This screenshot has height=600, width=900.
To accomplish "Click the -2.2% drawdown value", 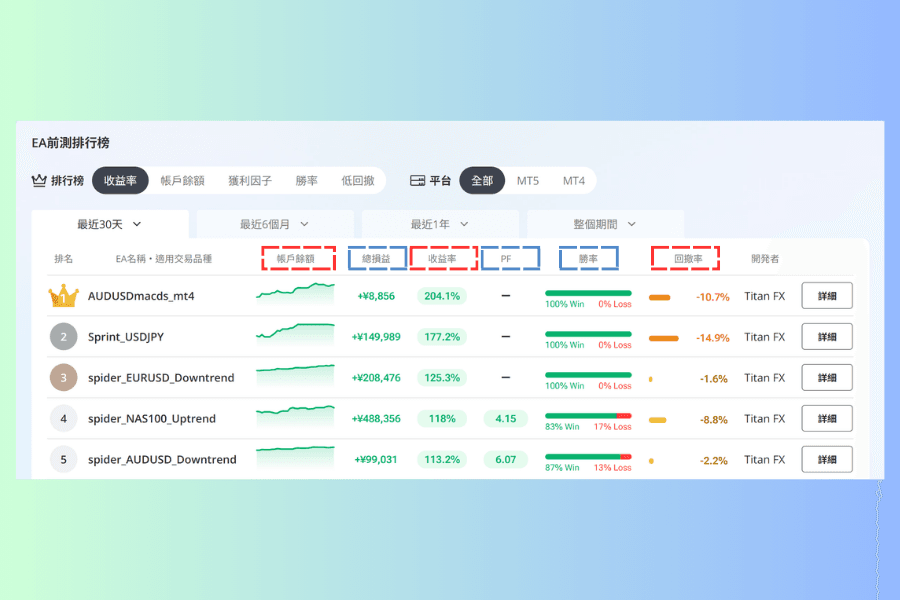I will [x=713, y=461].
